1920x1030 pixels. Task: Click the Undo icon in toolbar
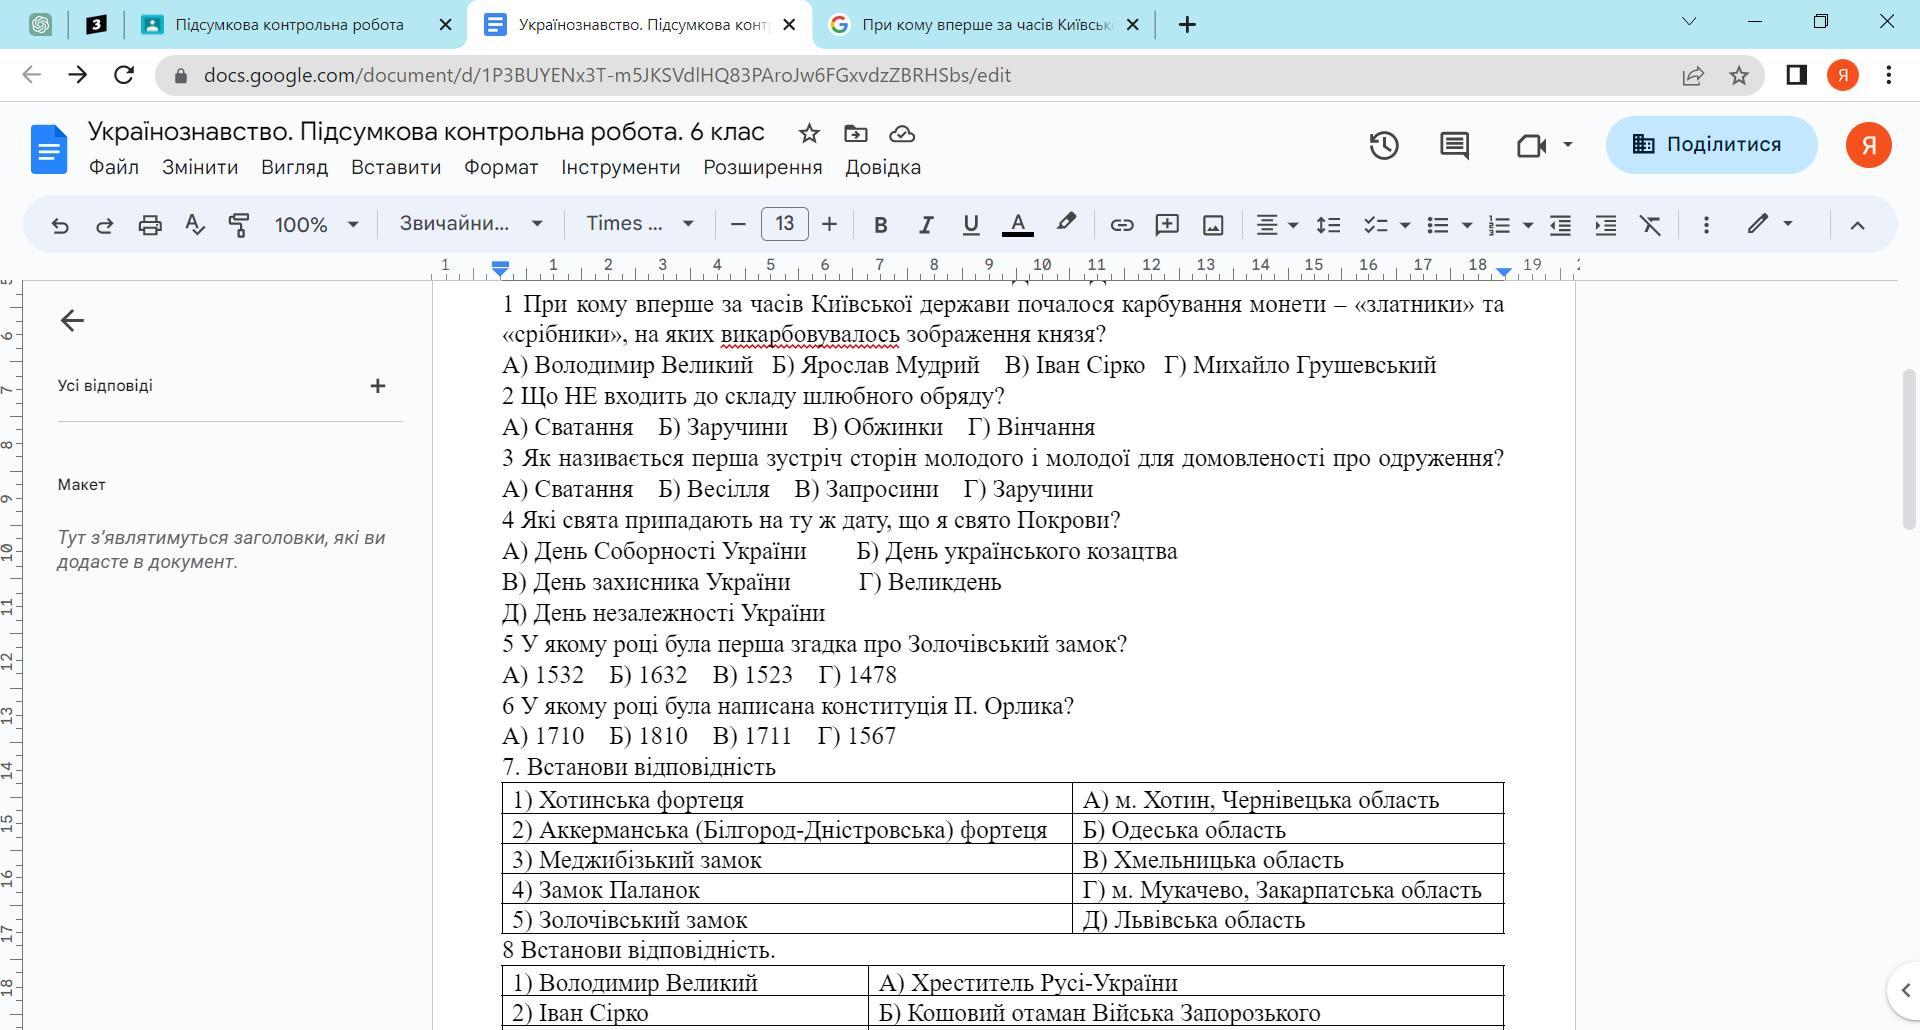[x=60, y=225]
